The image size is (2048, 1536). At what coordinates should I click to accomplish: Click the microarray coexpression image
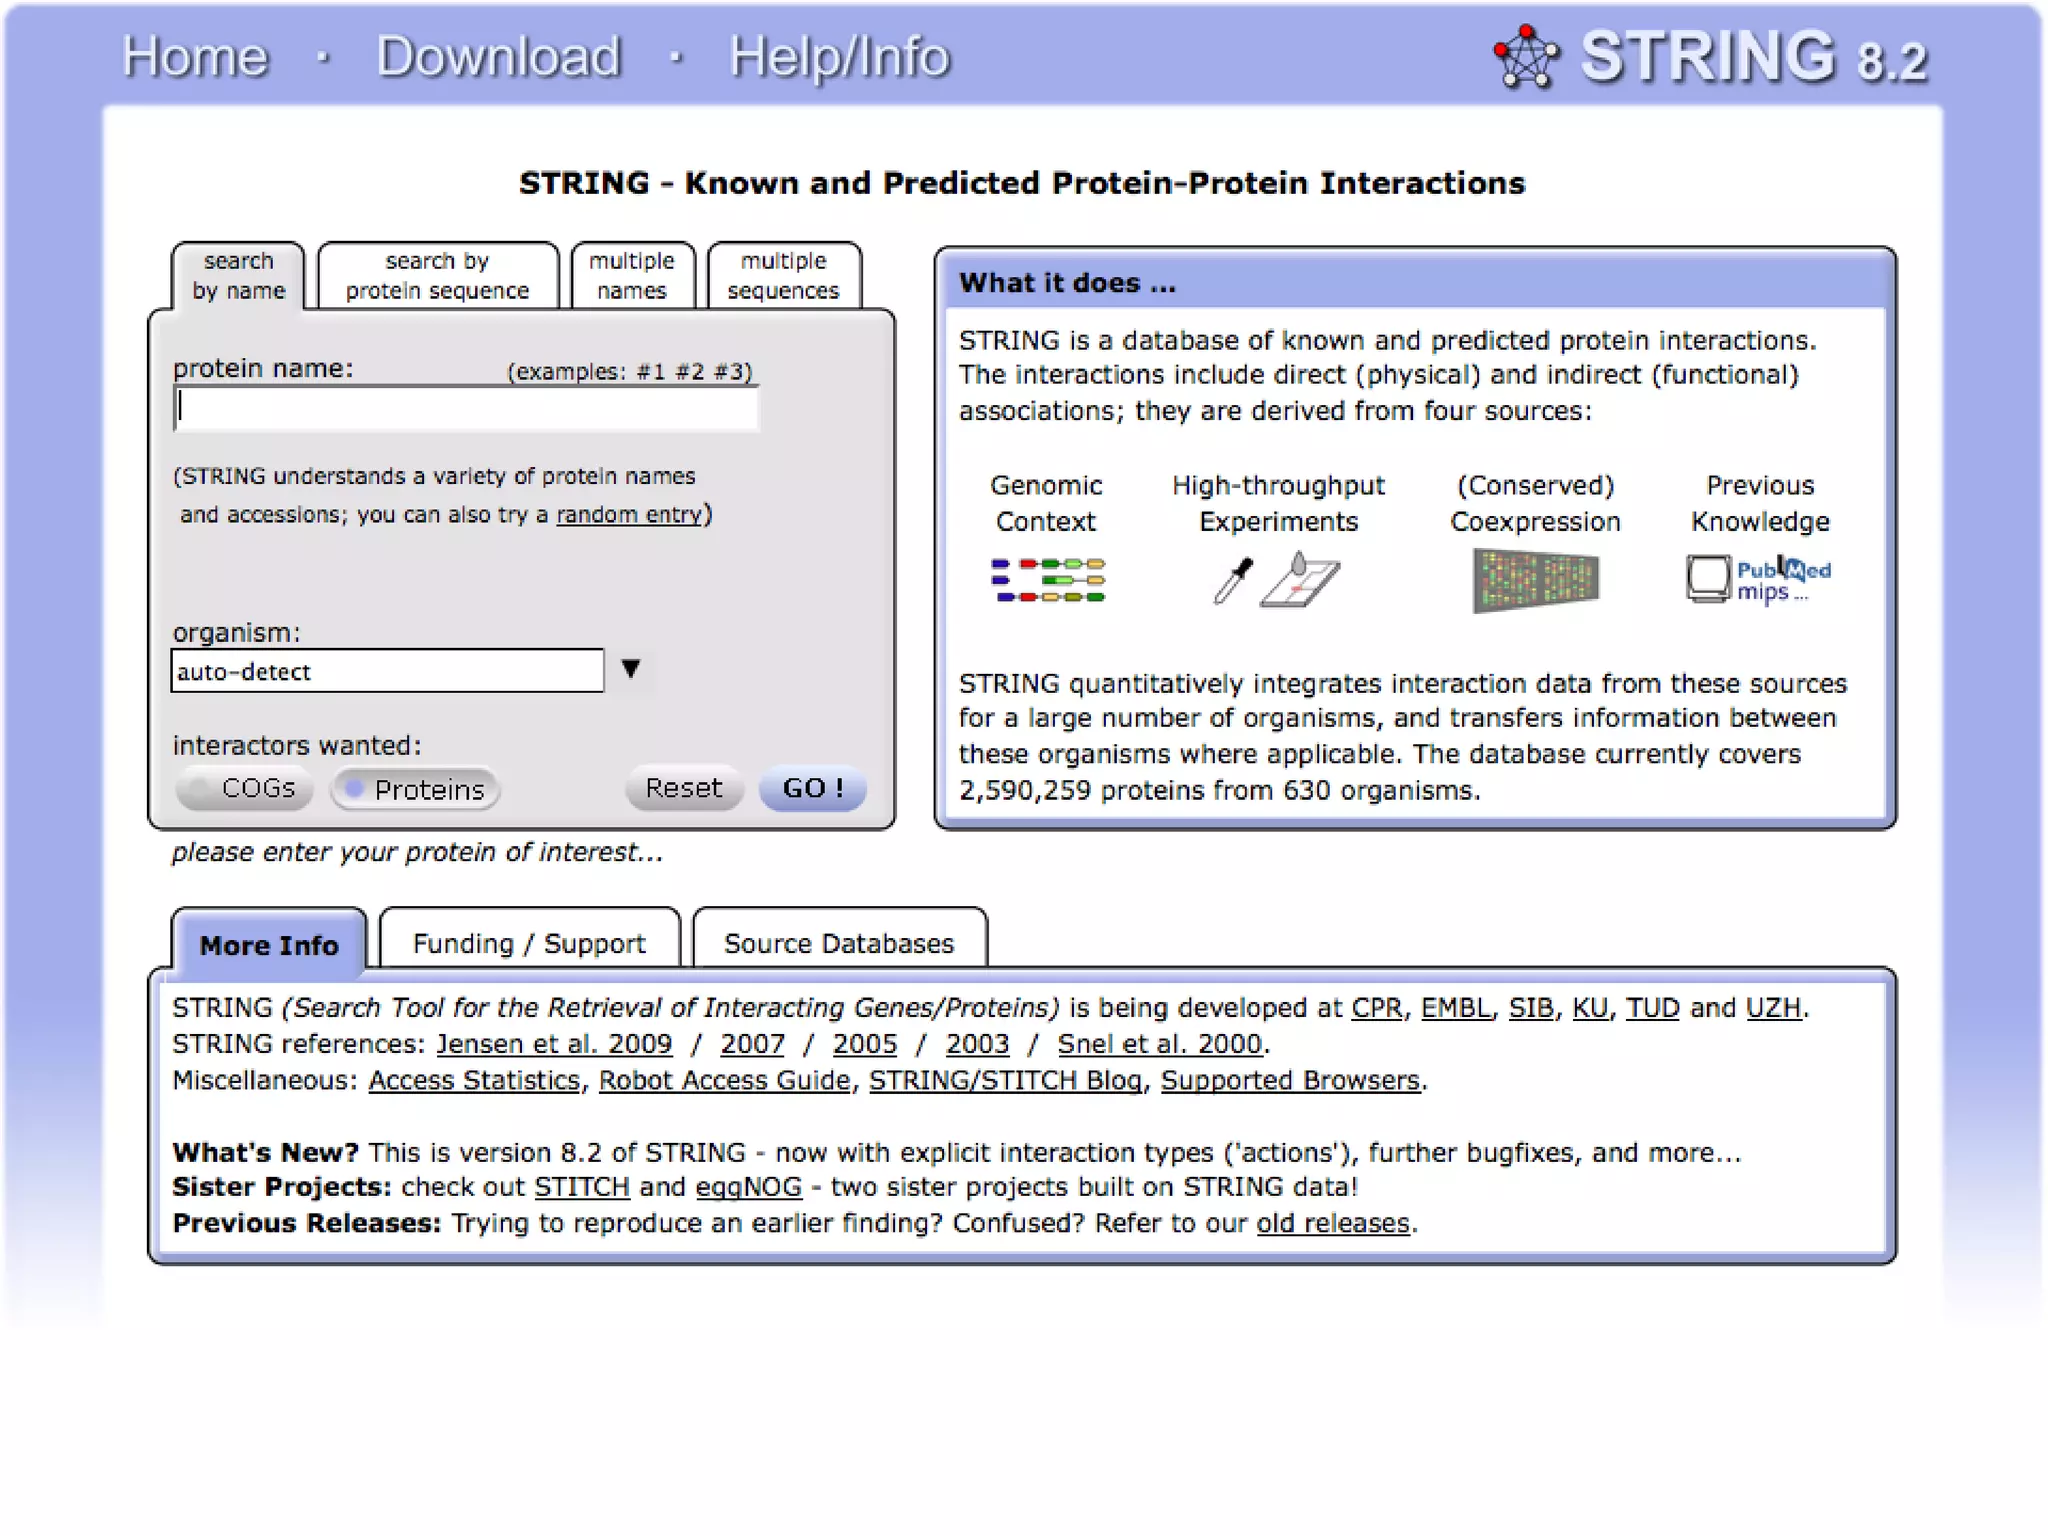1535,580
